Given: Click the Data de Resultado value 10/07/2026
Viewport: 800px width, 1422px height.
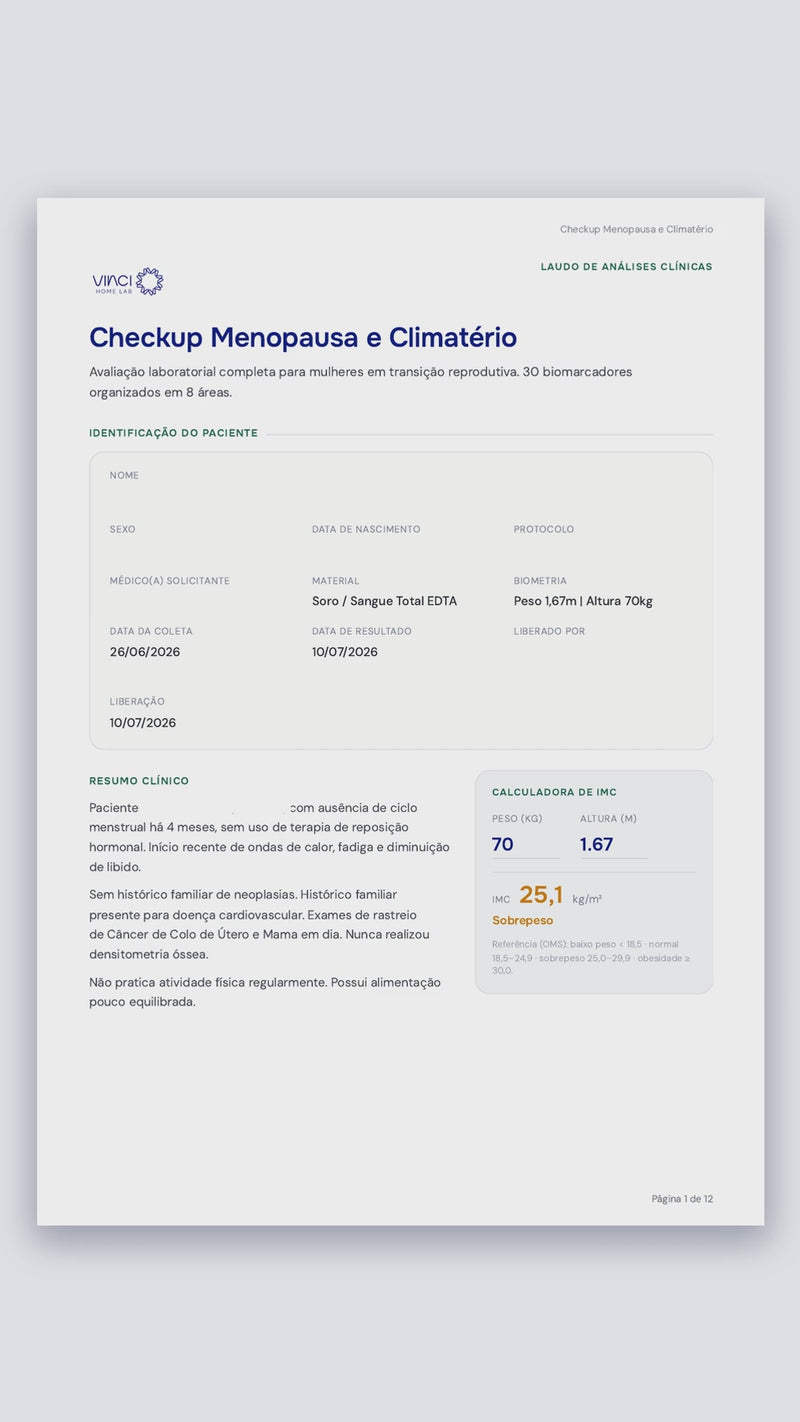Looking at the screenshot, I should pos(345,652).
